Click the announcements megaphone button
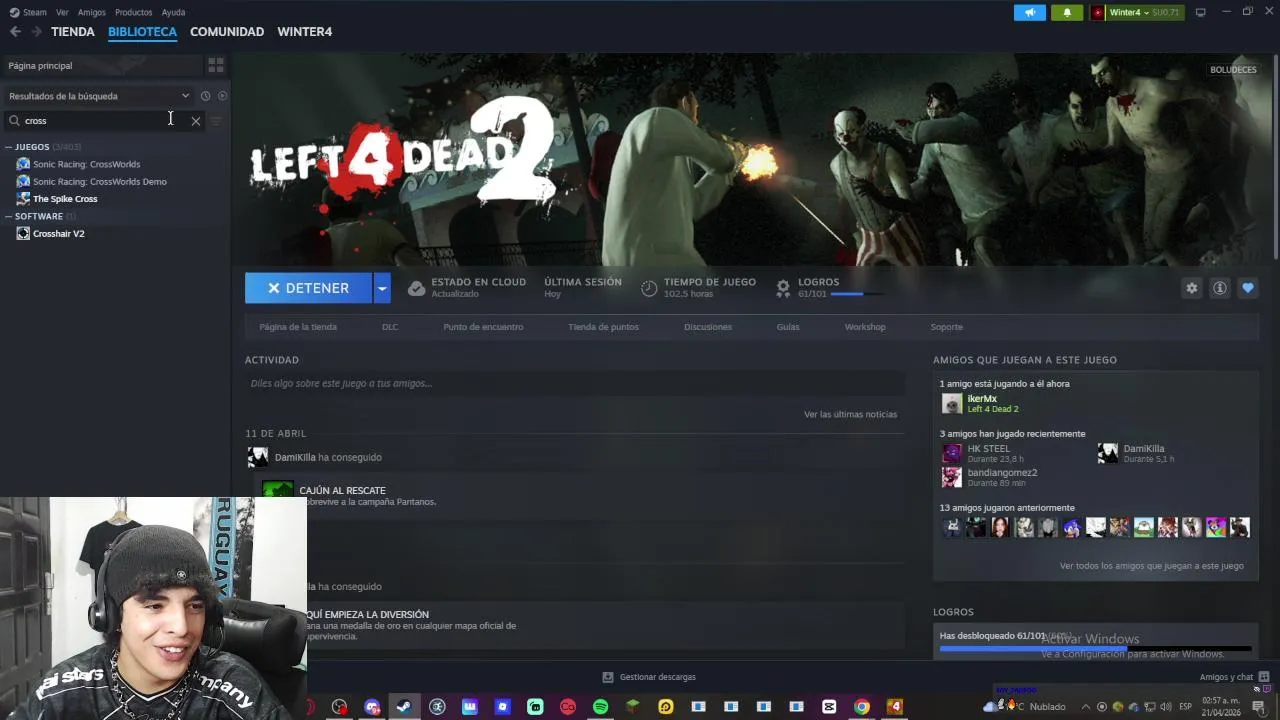 coord(1029,12)
